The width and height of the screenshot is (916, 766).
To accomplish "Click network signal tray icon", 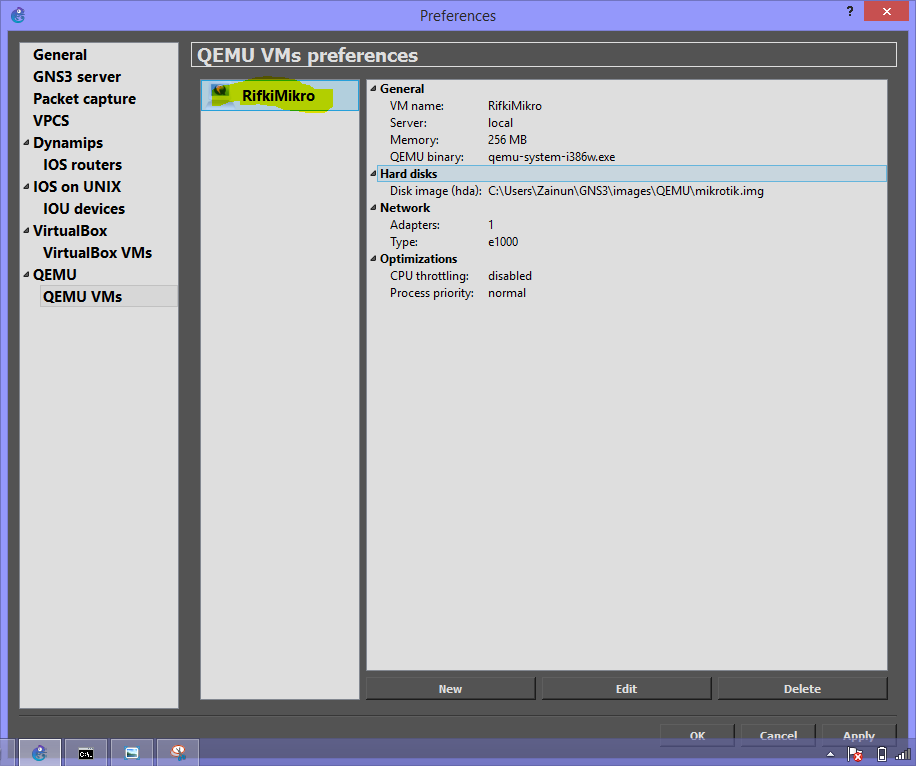I will 903,754.
